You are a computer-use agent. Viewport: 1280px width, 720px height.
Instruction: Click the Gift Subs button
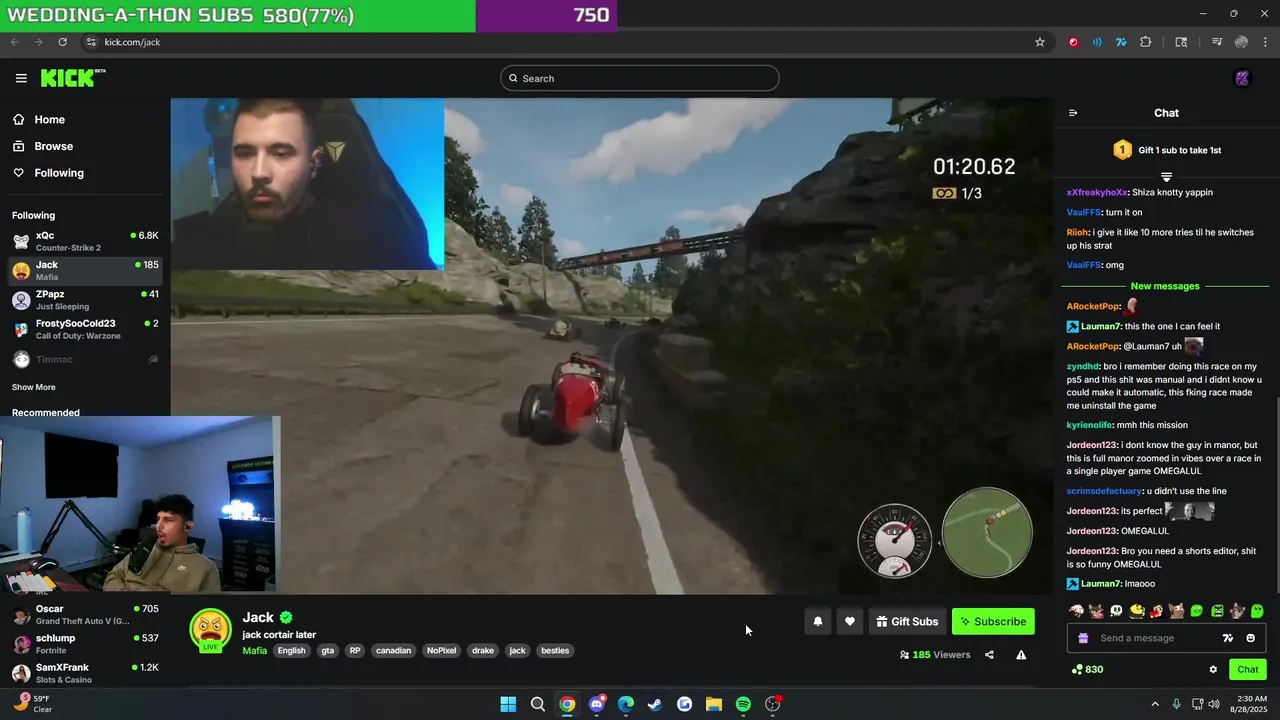tap(907, 621)
